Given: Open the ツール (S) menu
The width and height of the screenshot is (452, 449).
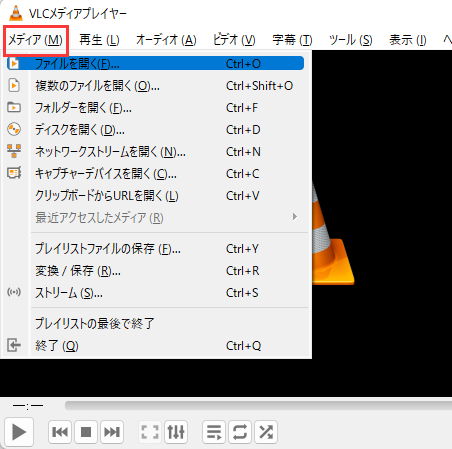Looking at the screenshot, I should click(x=351, y=40).
